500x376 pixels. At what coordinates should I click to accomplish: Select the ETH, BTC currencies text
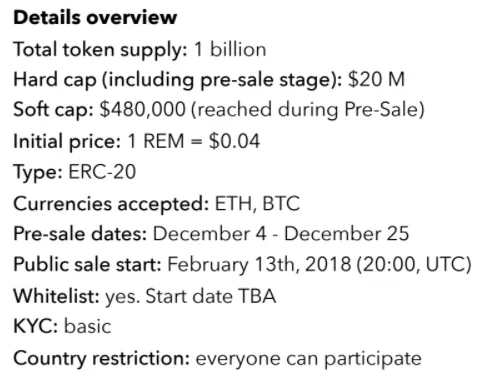(x=257, y=204)
